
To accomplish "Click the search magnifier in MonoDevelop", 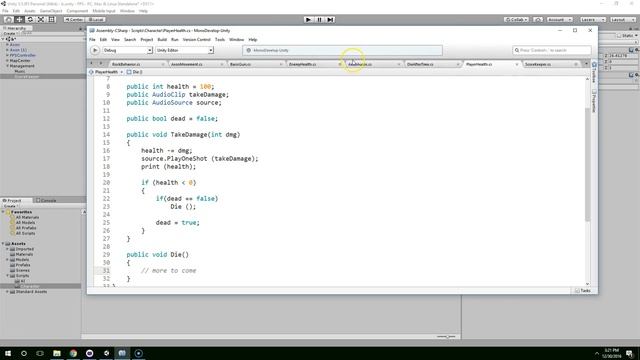I will pyautogui.click(x=517, y=50).
